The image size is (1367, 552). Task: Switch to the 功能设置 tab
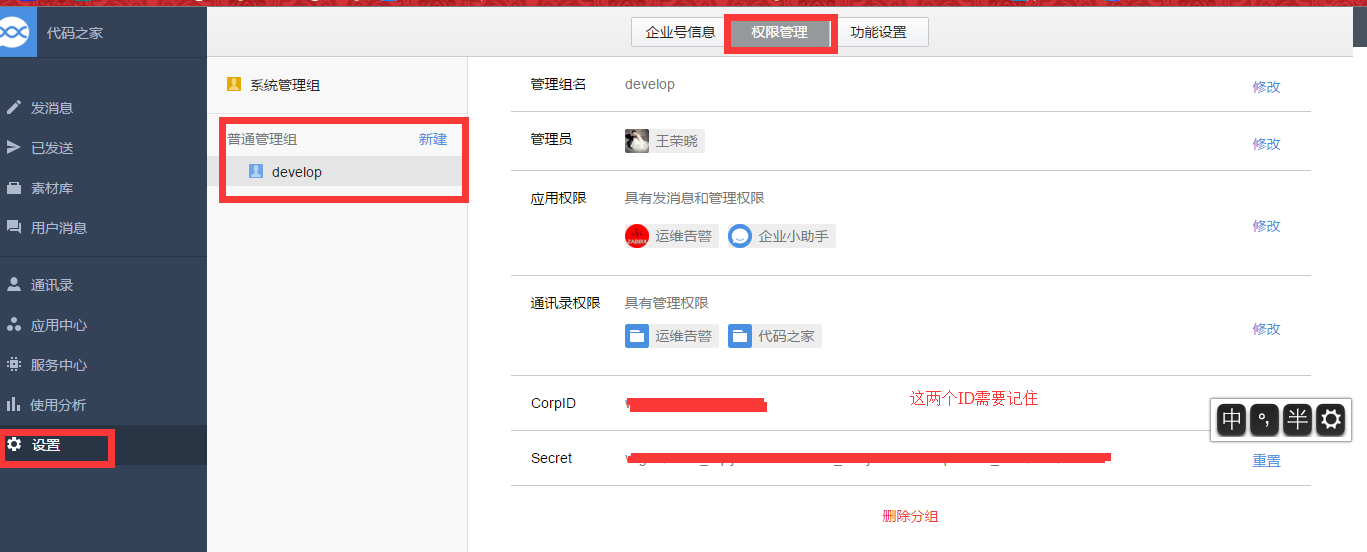879,32
